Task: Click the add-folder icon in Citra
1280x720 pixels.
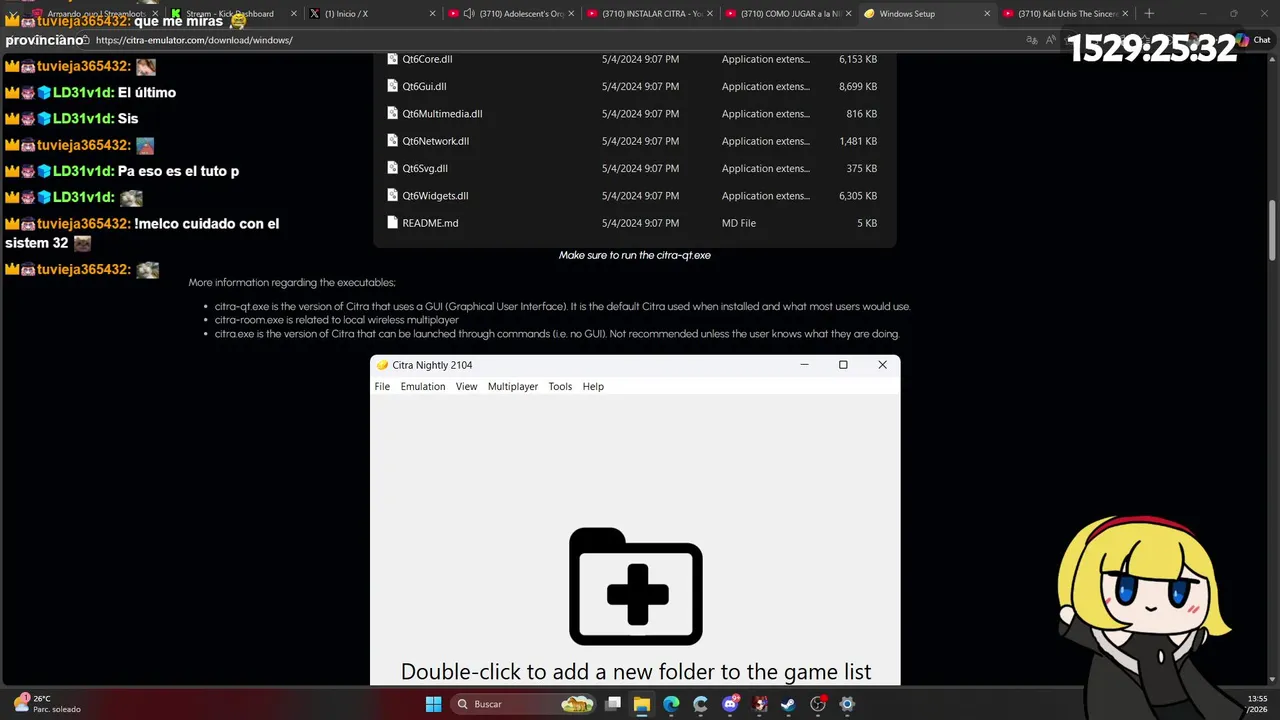Action: coord(636,587)
